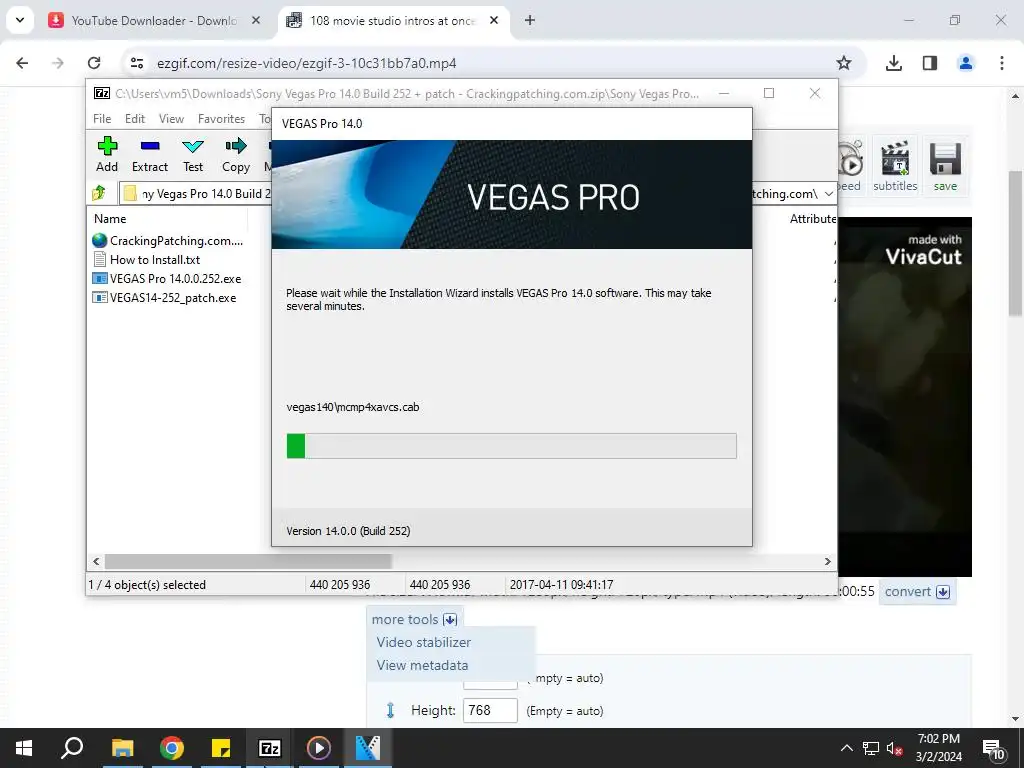Click the VEGAS installer taskbar icon
The width and height of the screenshot is (1024, 768).
[368, 748]
